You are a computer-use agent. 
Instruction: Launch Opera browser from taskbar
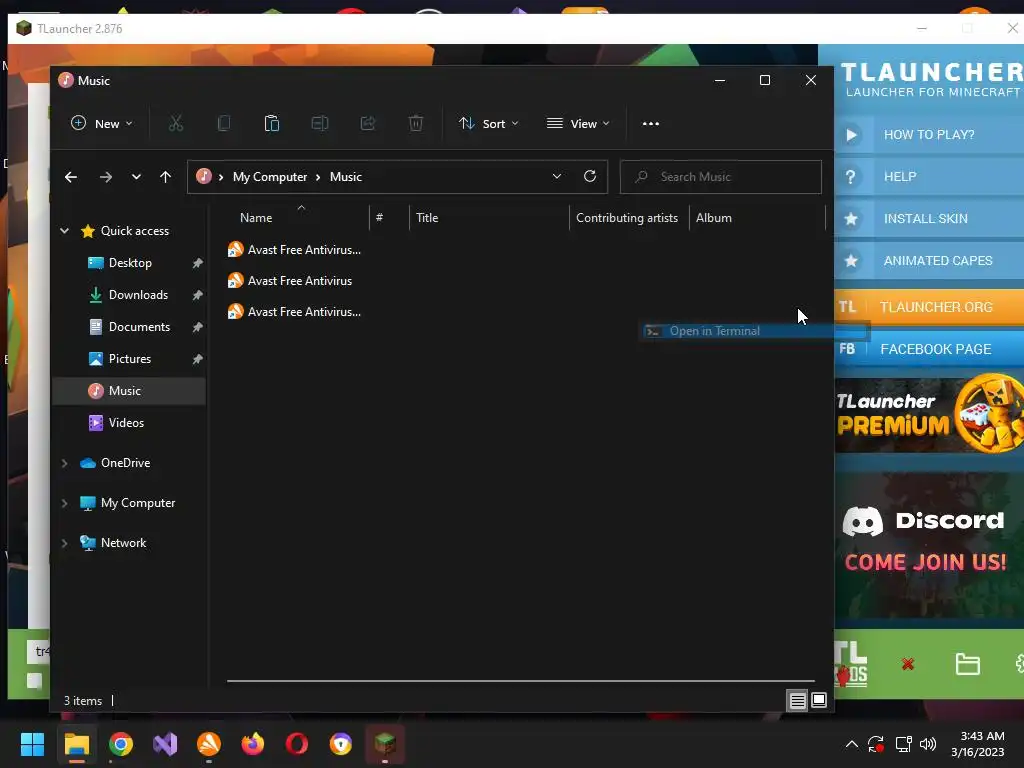(296, 744)
